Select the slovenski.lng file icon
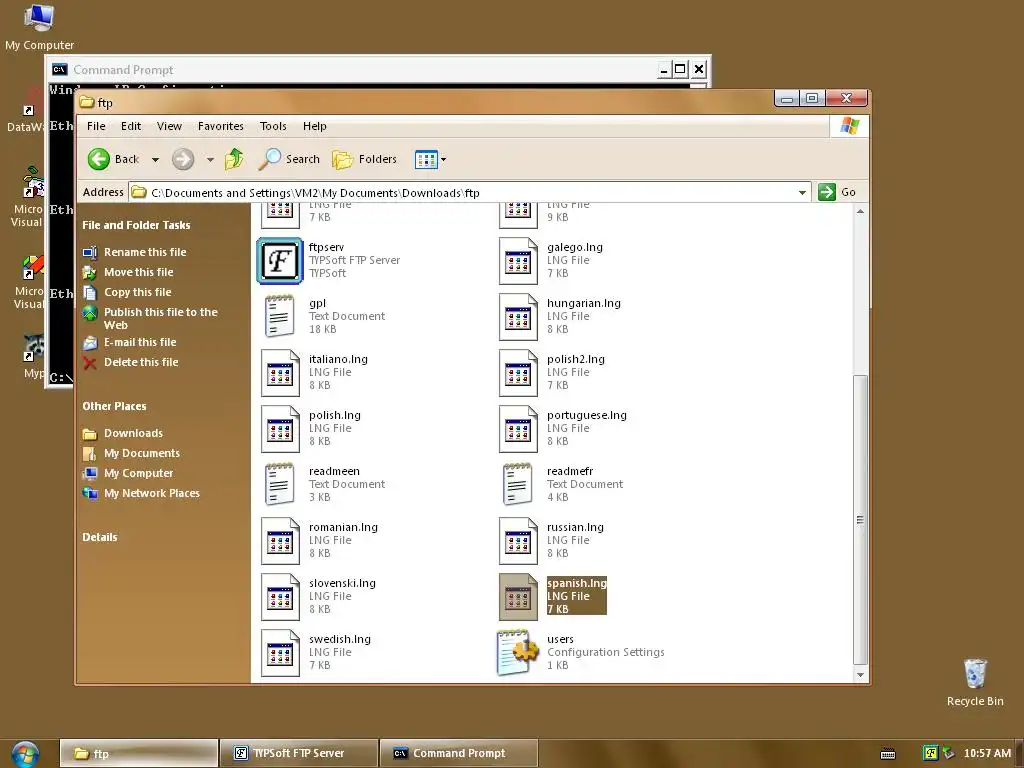 pos(280,597)
